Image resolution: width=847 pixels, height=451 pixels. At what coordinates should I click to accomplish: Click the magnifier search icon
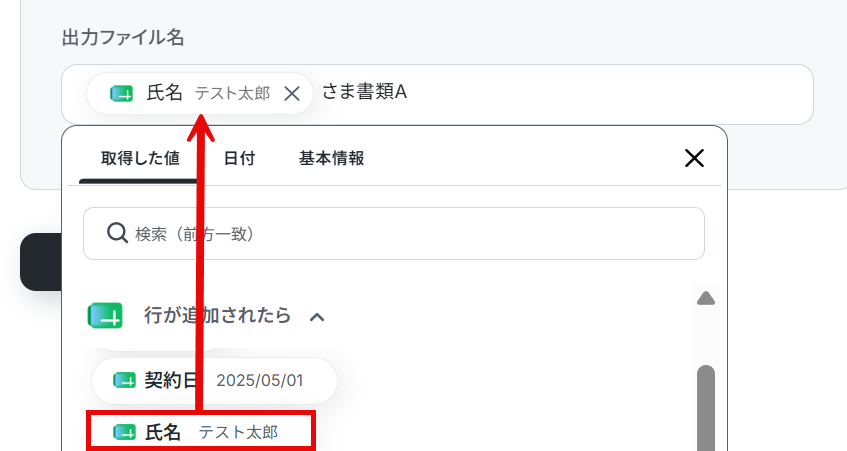[117, 233]
